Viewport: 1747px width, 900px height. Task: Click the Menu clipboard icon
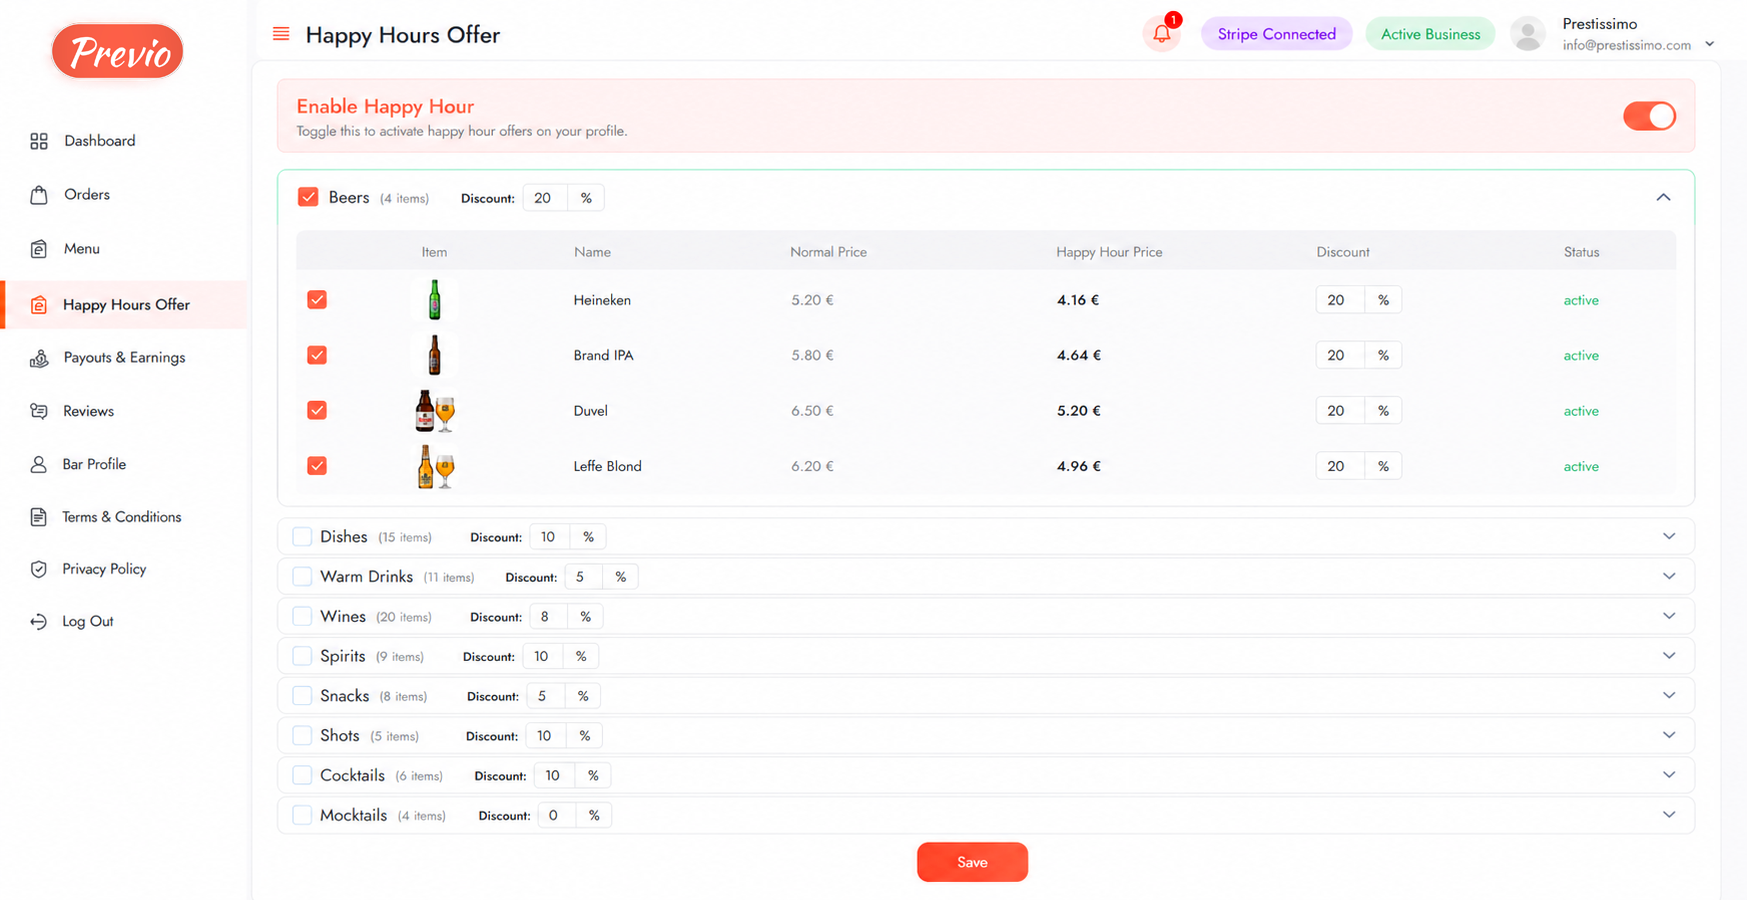point(39,249)
